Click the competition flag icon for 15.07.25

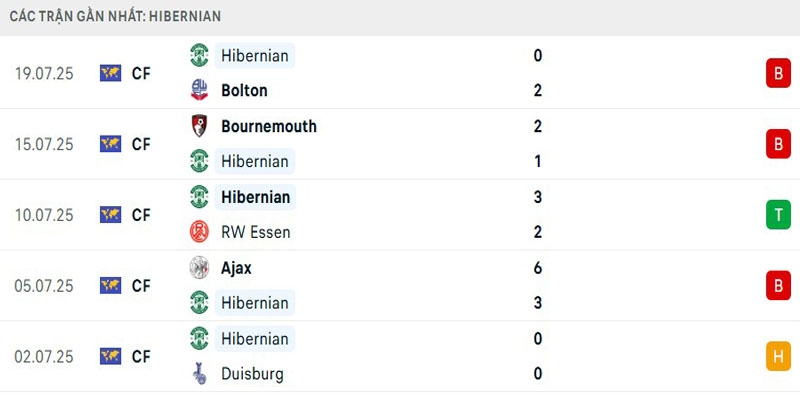click(x=110, y=144)
